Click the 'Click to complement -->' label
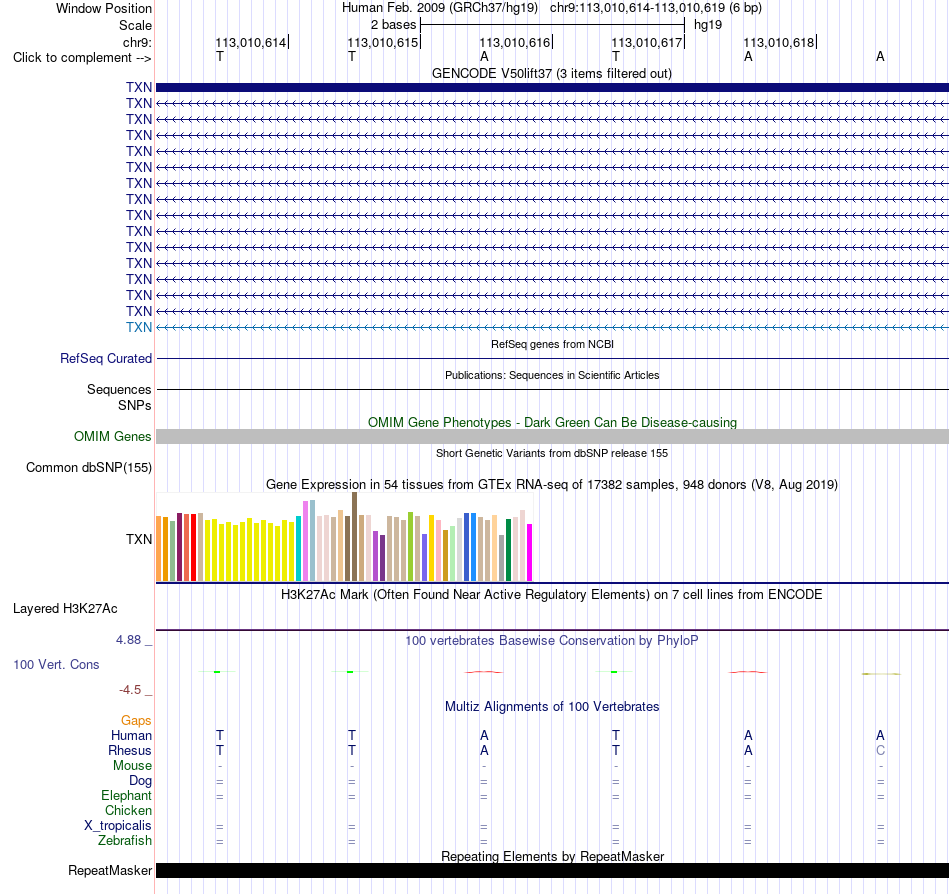The height and width of the screenshot is (894, 950). (82, 58)
